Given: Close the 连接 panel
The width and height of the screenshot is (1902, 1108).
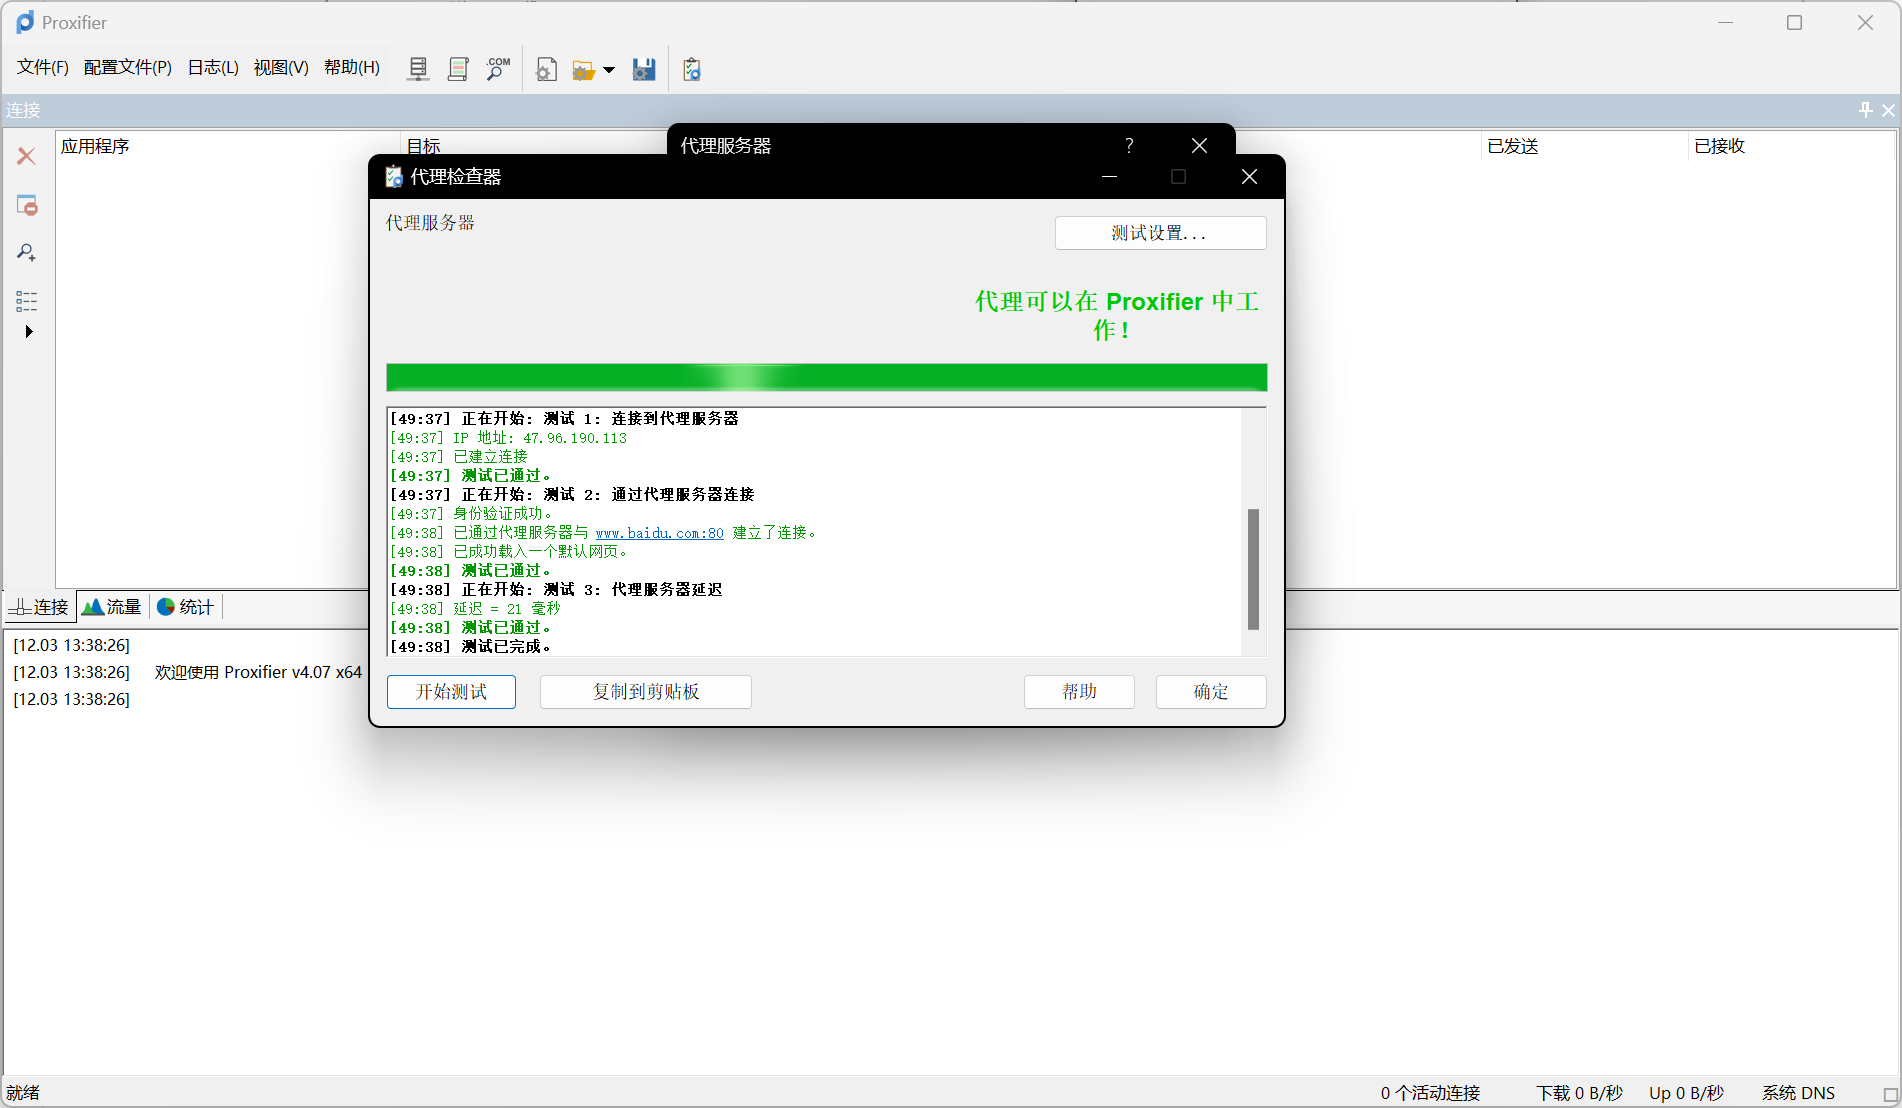Looking at the screenshot, I should pyautogui.click(x=1888, y=110).
